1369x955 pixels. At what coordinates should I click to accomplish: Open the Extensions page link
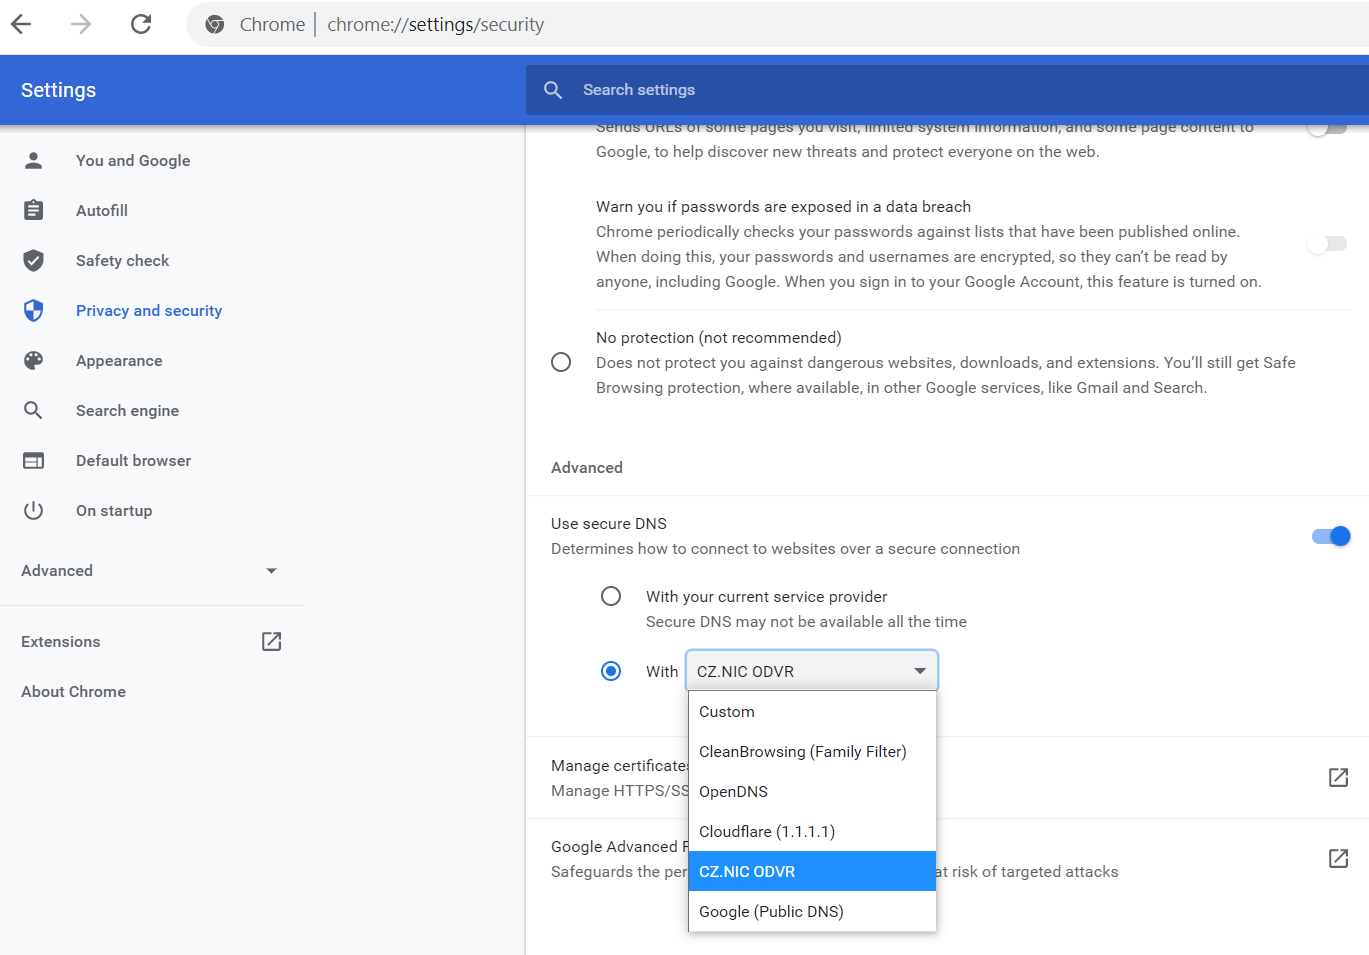pos(61,641)
